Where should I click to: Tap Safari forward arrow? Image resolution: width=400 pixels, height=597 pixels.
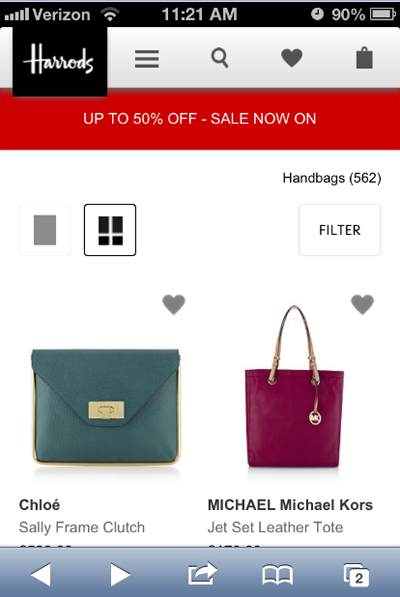click(x=120, y=574)
